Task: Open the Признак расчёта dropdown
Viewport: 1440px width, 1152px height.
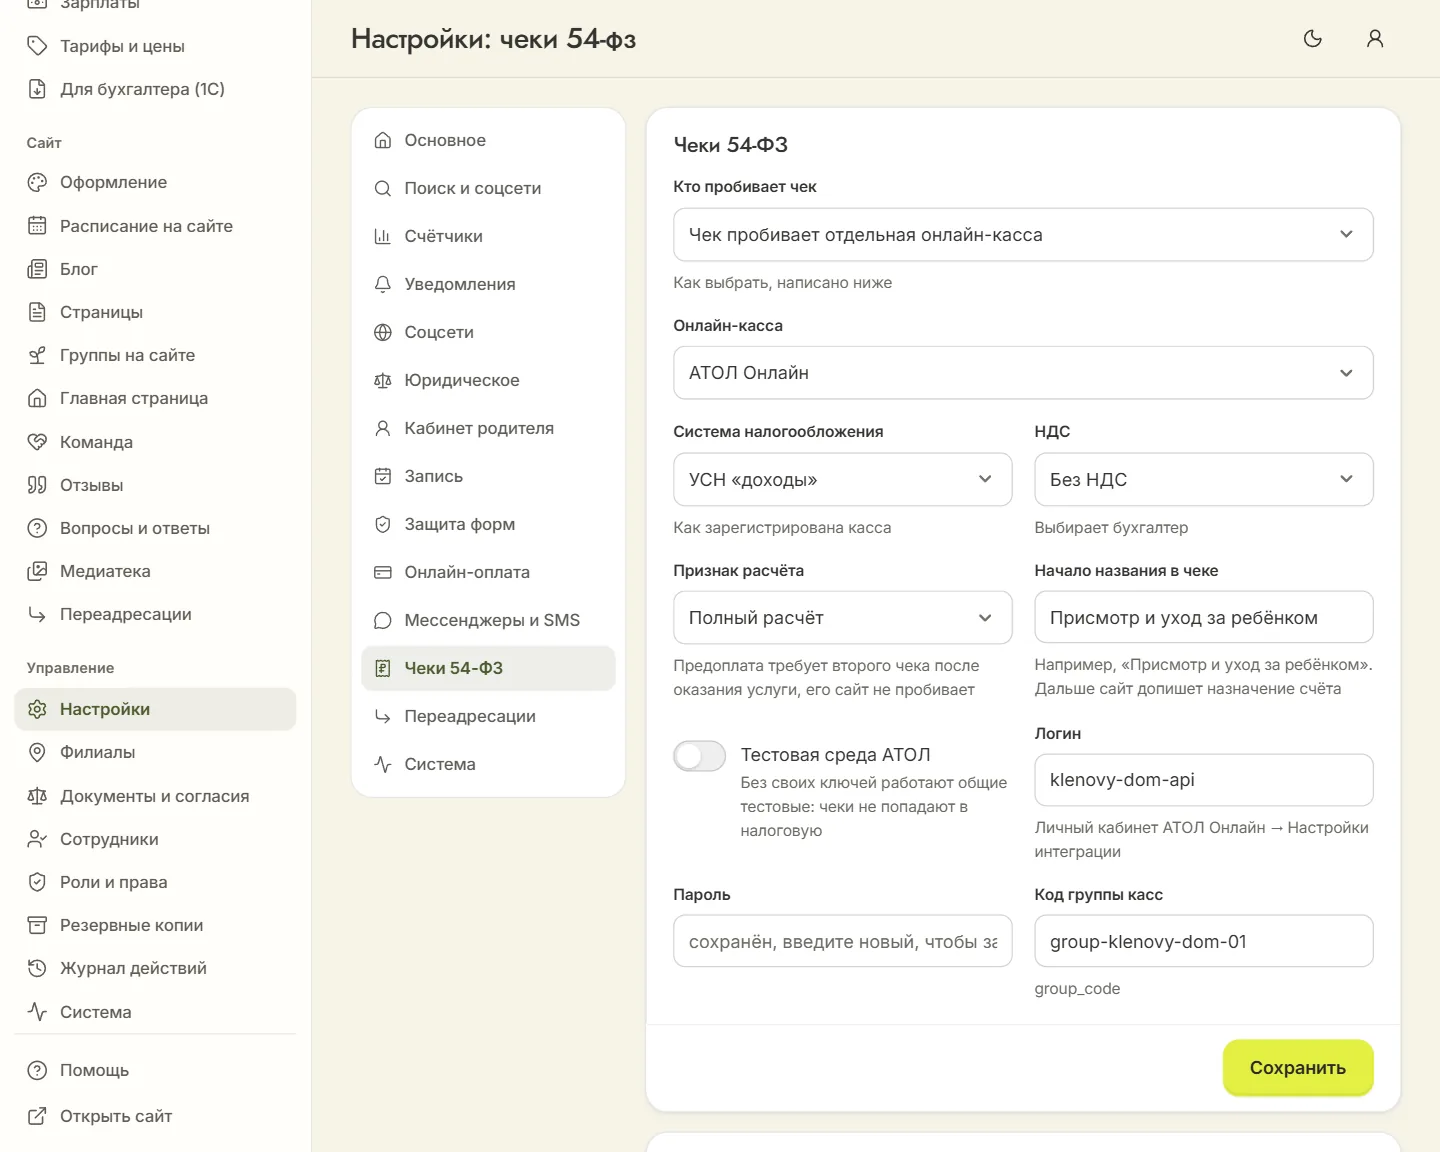Action: click(x=842, y=618)
